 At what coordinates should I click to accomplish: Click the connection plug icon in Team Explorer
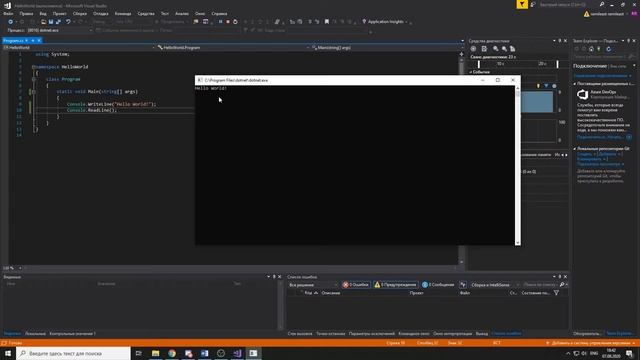[x=599, y=49]
